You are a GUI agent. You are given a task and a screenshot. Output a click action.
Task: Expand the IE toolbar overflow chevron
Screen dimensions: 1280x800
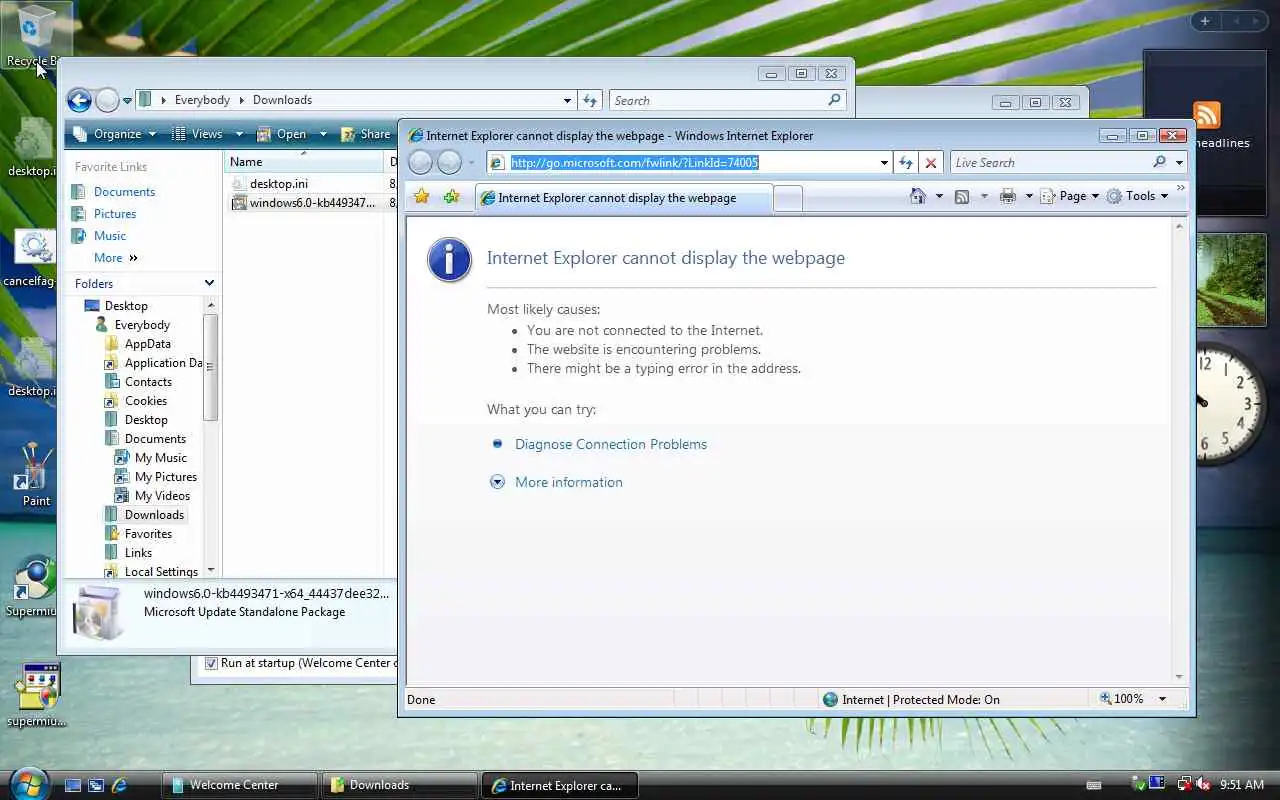(1181, 188)
